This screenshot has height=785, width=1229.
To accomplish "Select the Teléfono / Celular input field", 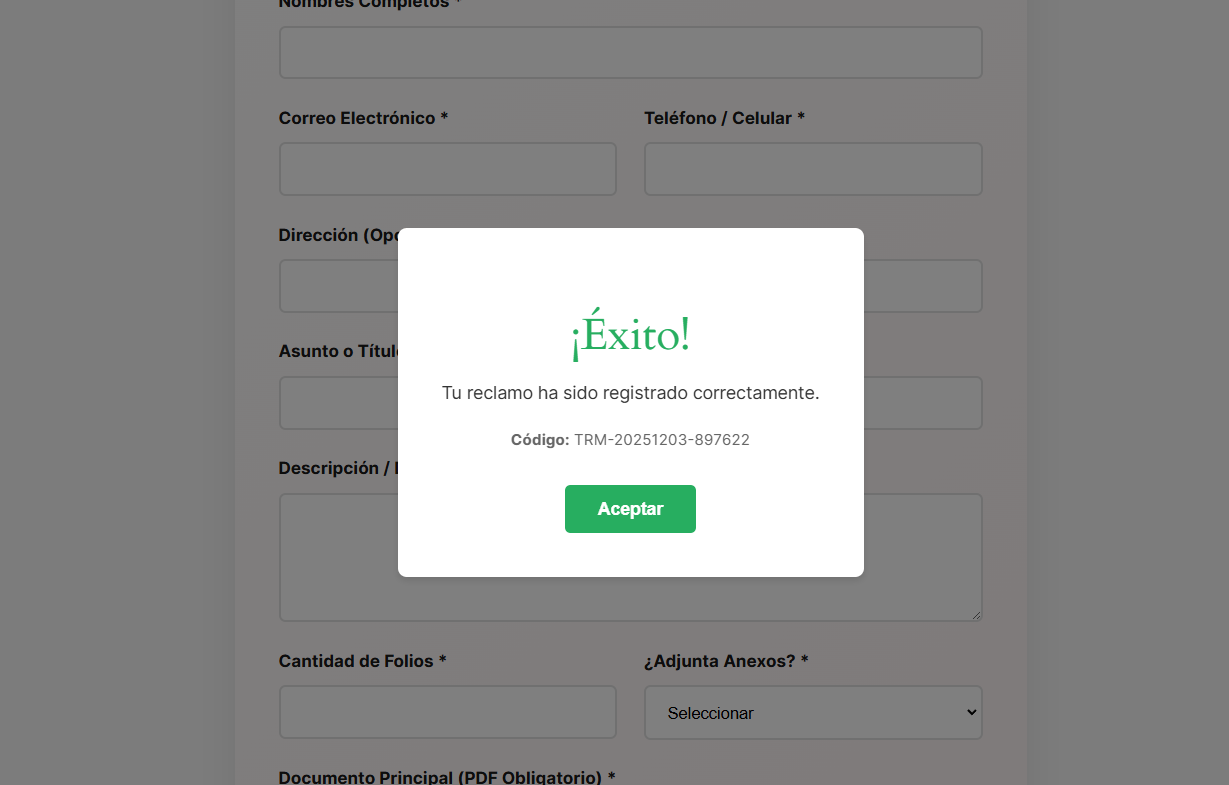I will 812,169.
